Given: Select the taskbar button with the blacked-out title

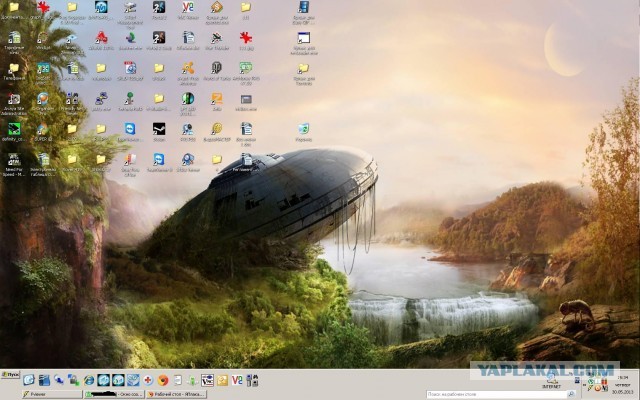Looking at the screenshot, I should coord(113,394).
